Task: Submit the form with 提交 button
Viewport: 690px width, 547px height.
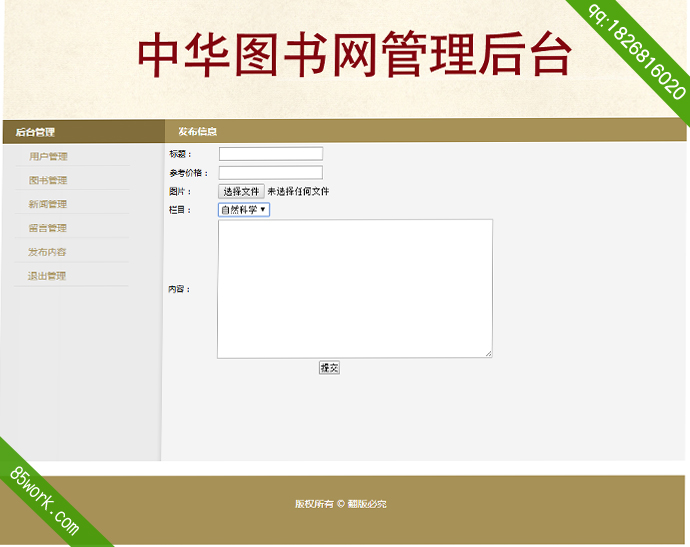Action: (x=329, y=368)
